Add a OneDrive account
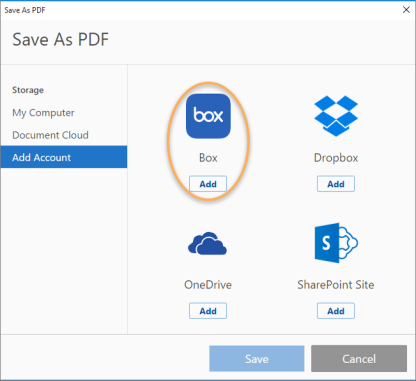The image size is (416, 381). point(208,311)
